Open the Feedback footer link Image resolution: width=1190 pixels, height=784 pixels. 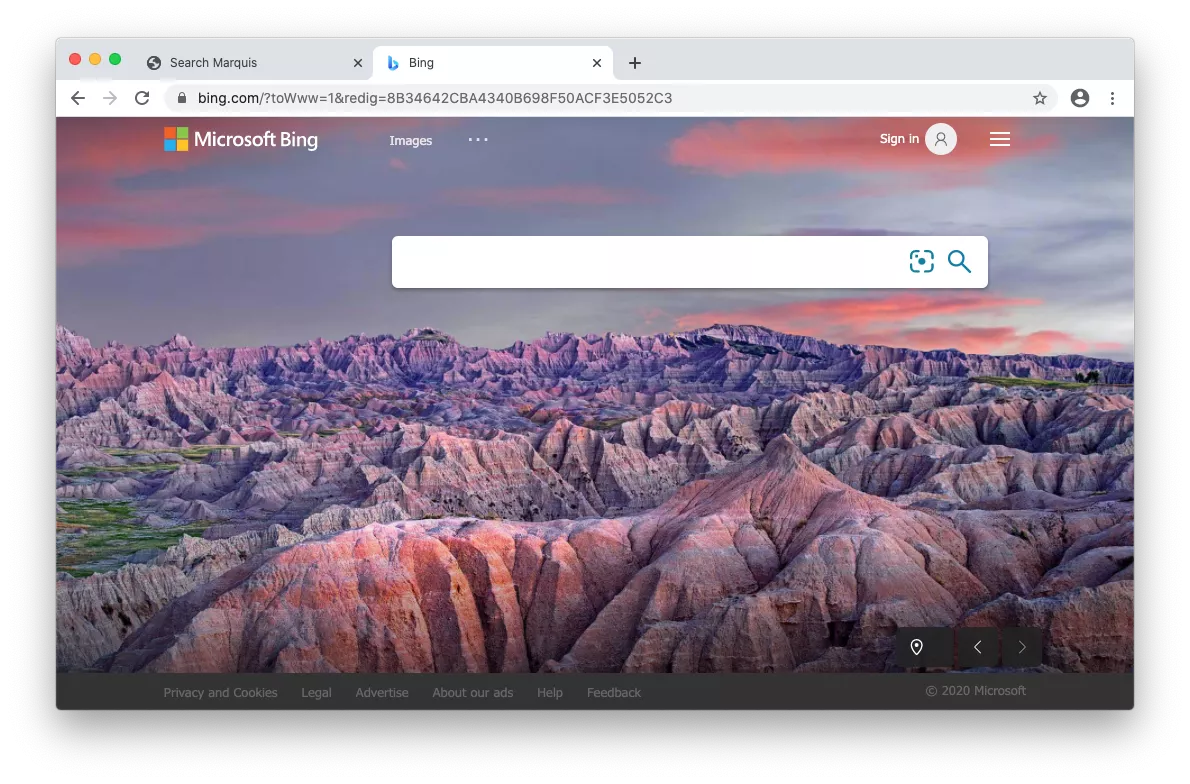613,692
